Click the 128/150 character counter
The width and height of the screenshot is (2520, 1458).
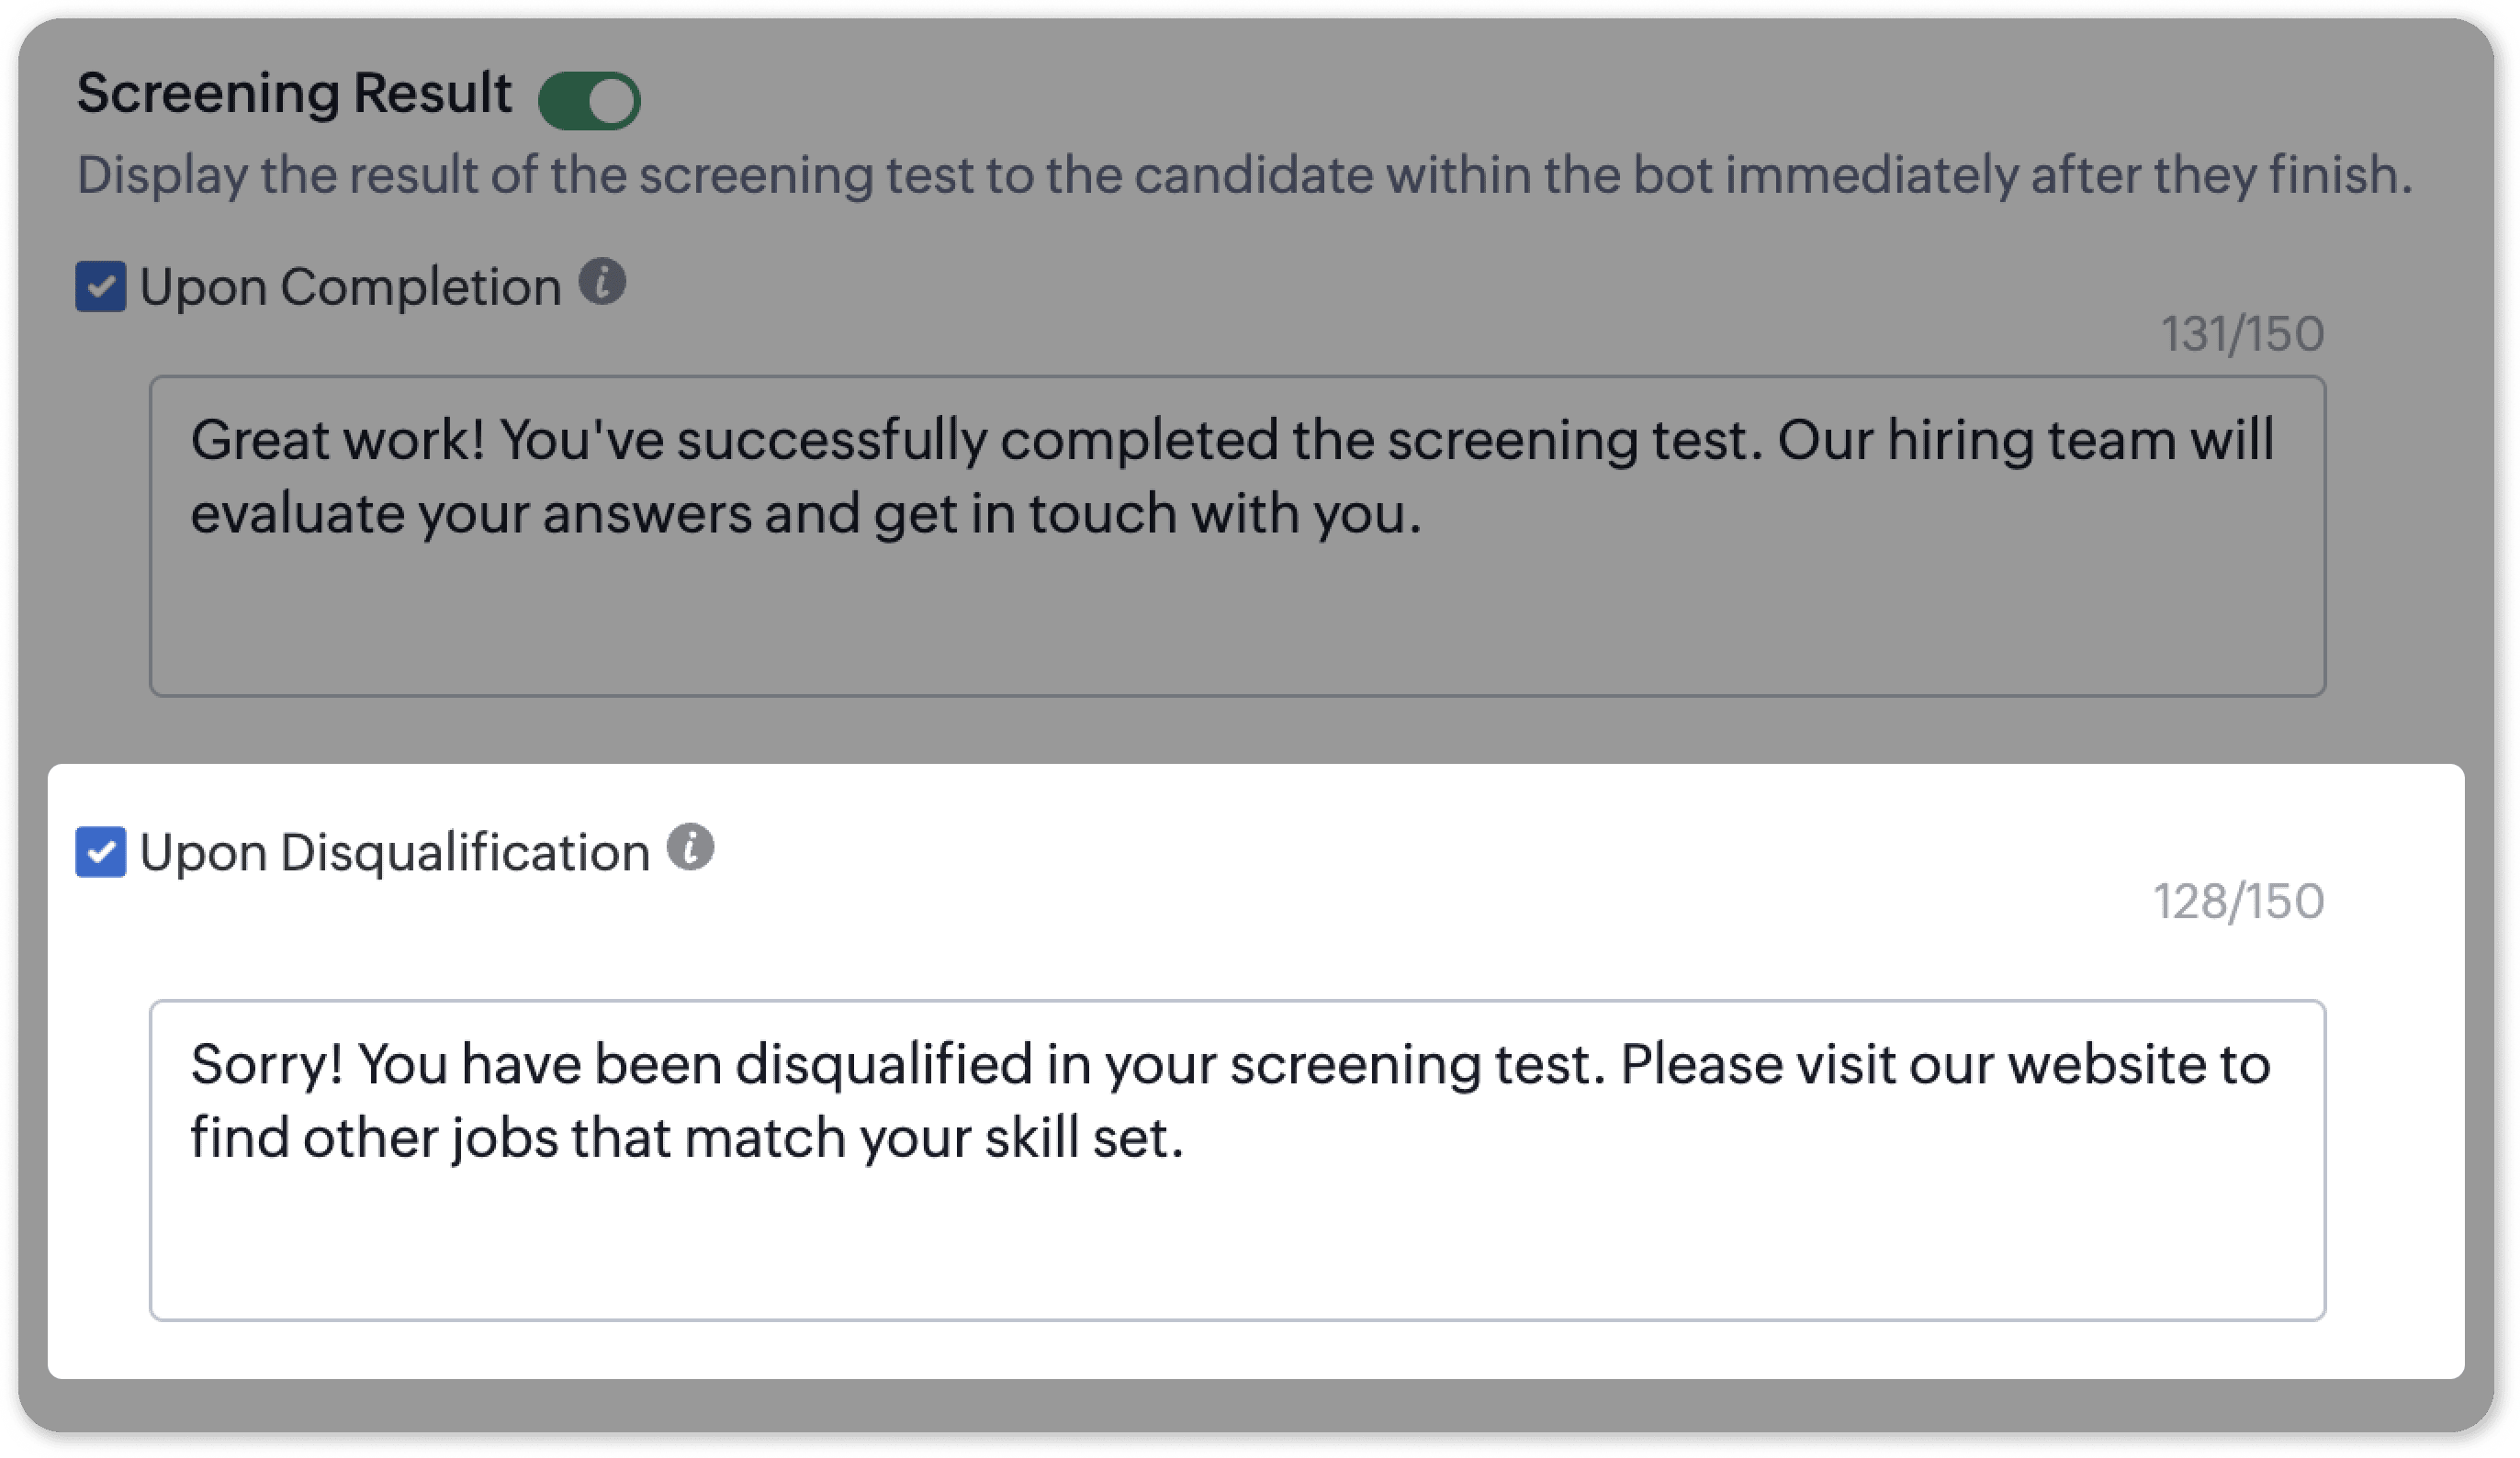[2238, 901]
